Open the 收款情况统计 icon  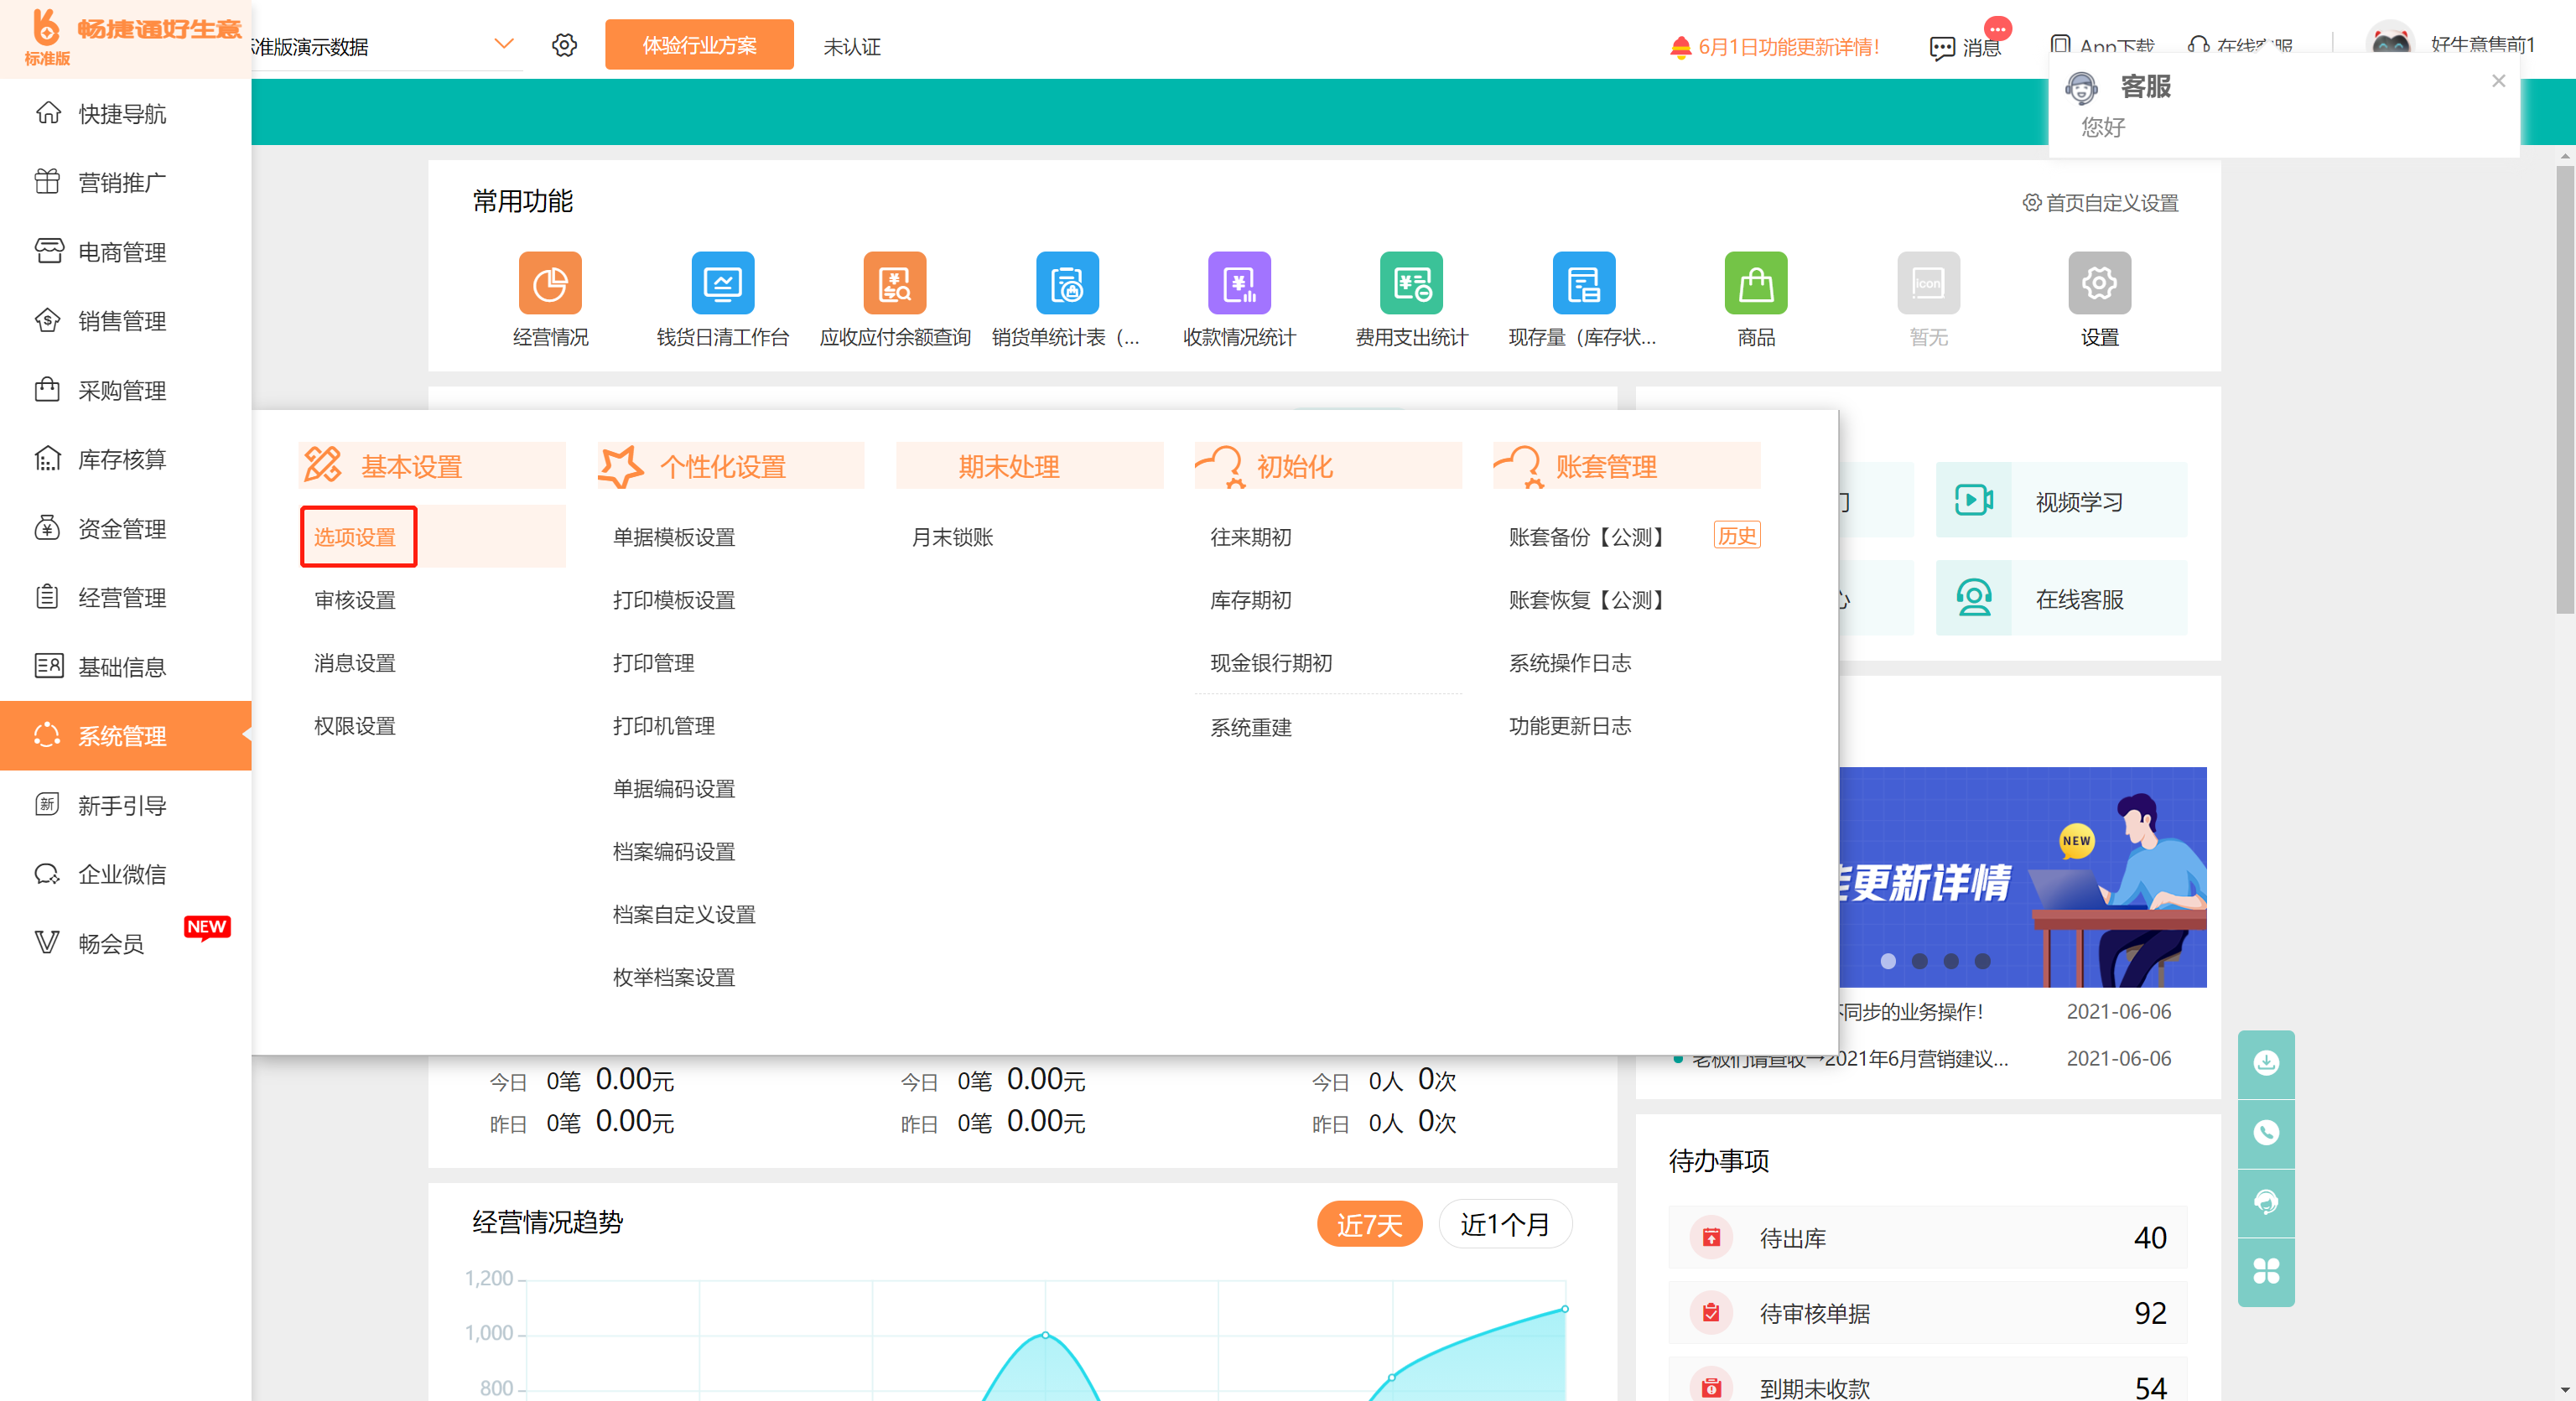point(1239,283)
